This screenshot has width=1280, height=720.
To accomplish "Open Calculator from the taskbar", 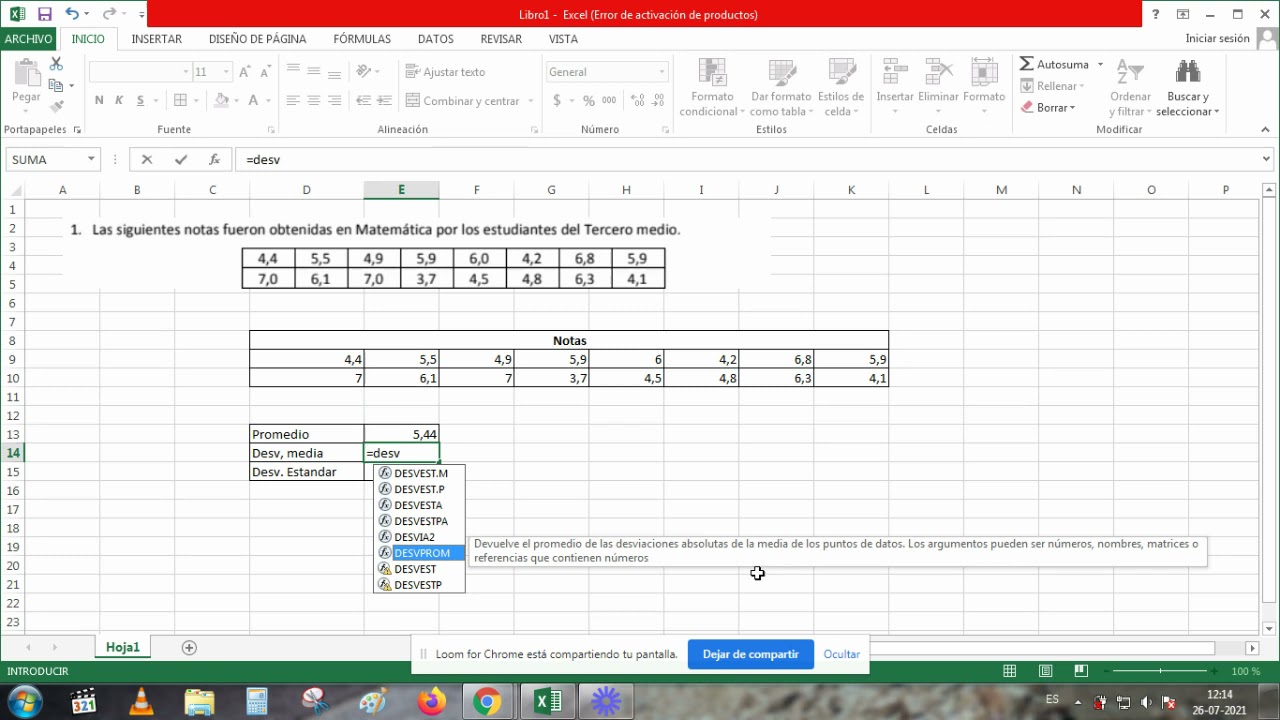I will tap(257, 702).
